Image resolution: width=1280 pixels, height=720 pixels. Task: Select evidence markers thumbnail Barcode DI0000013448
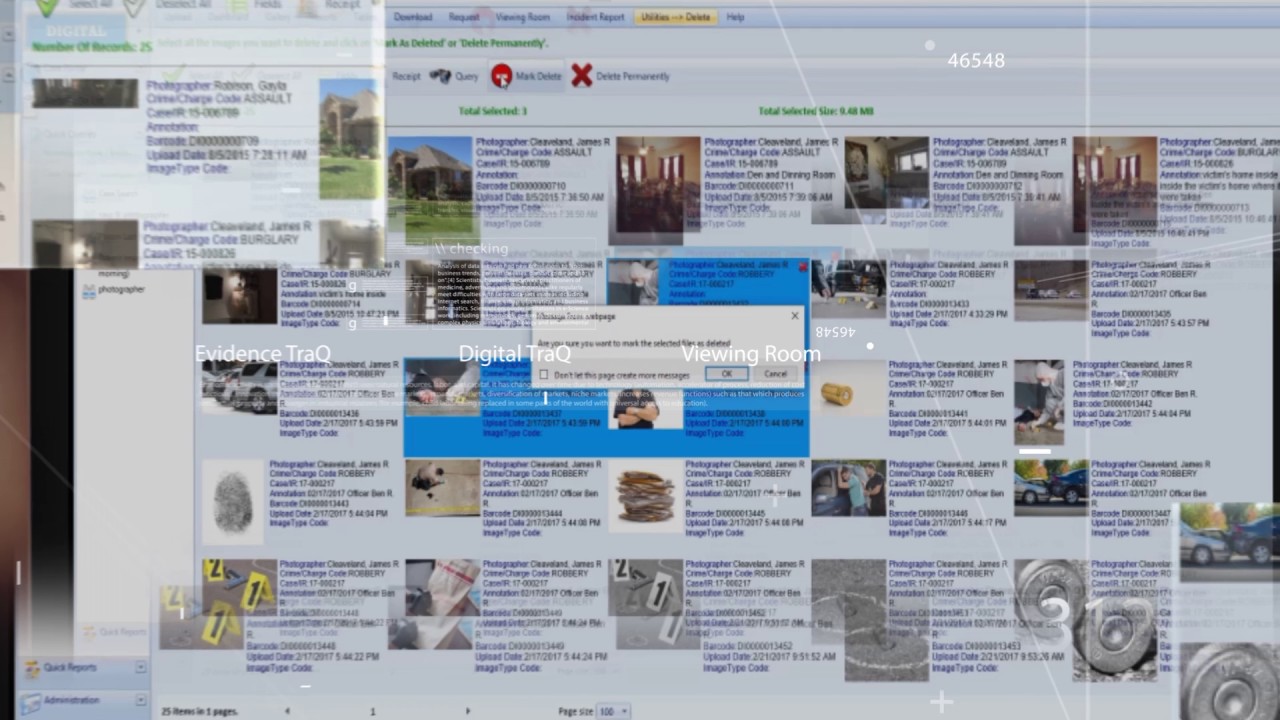point(239,600)
